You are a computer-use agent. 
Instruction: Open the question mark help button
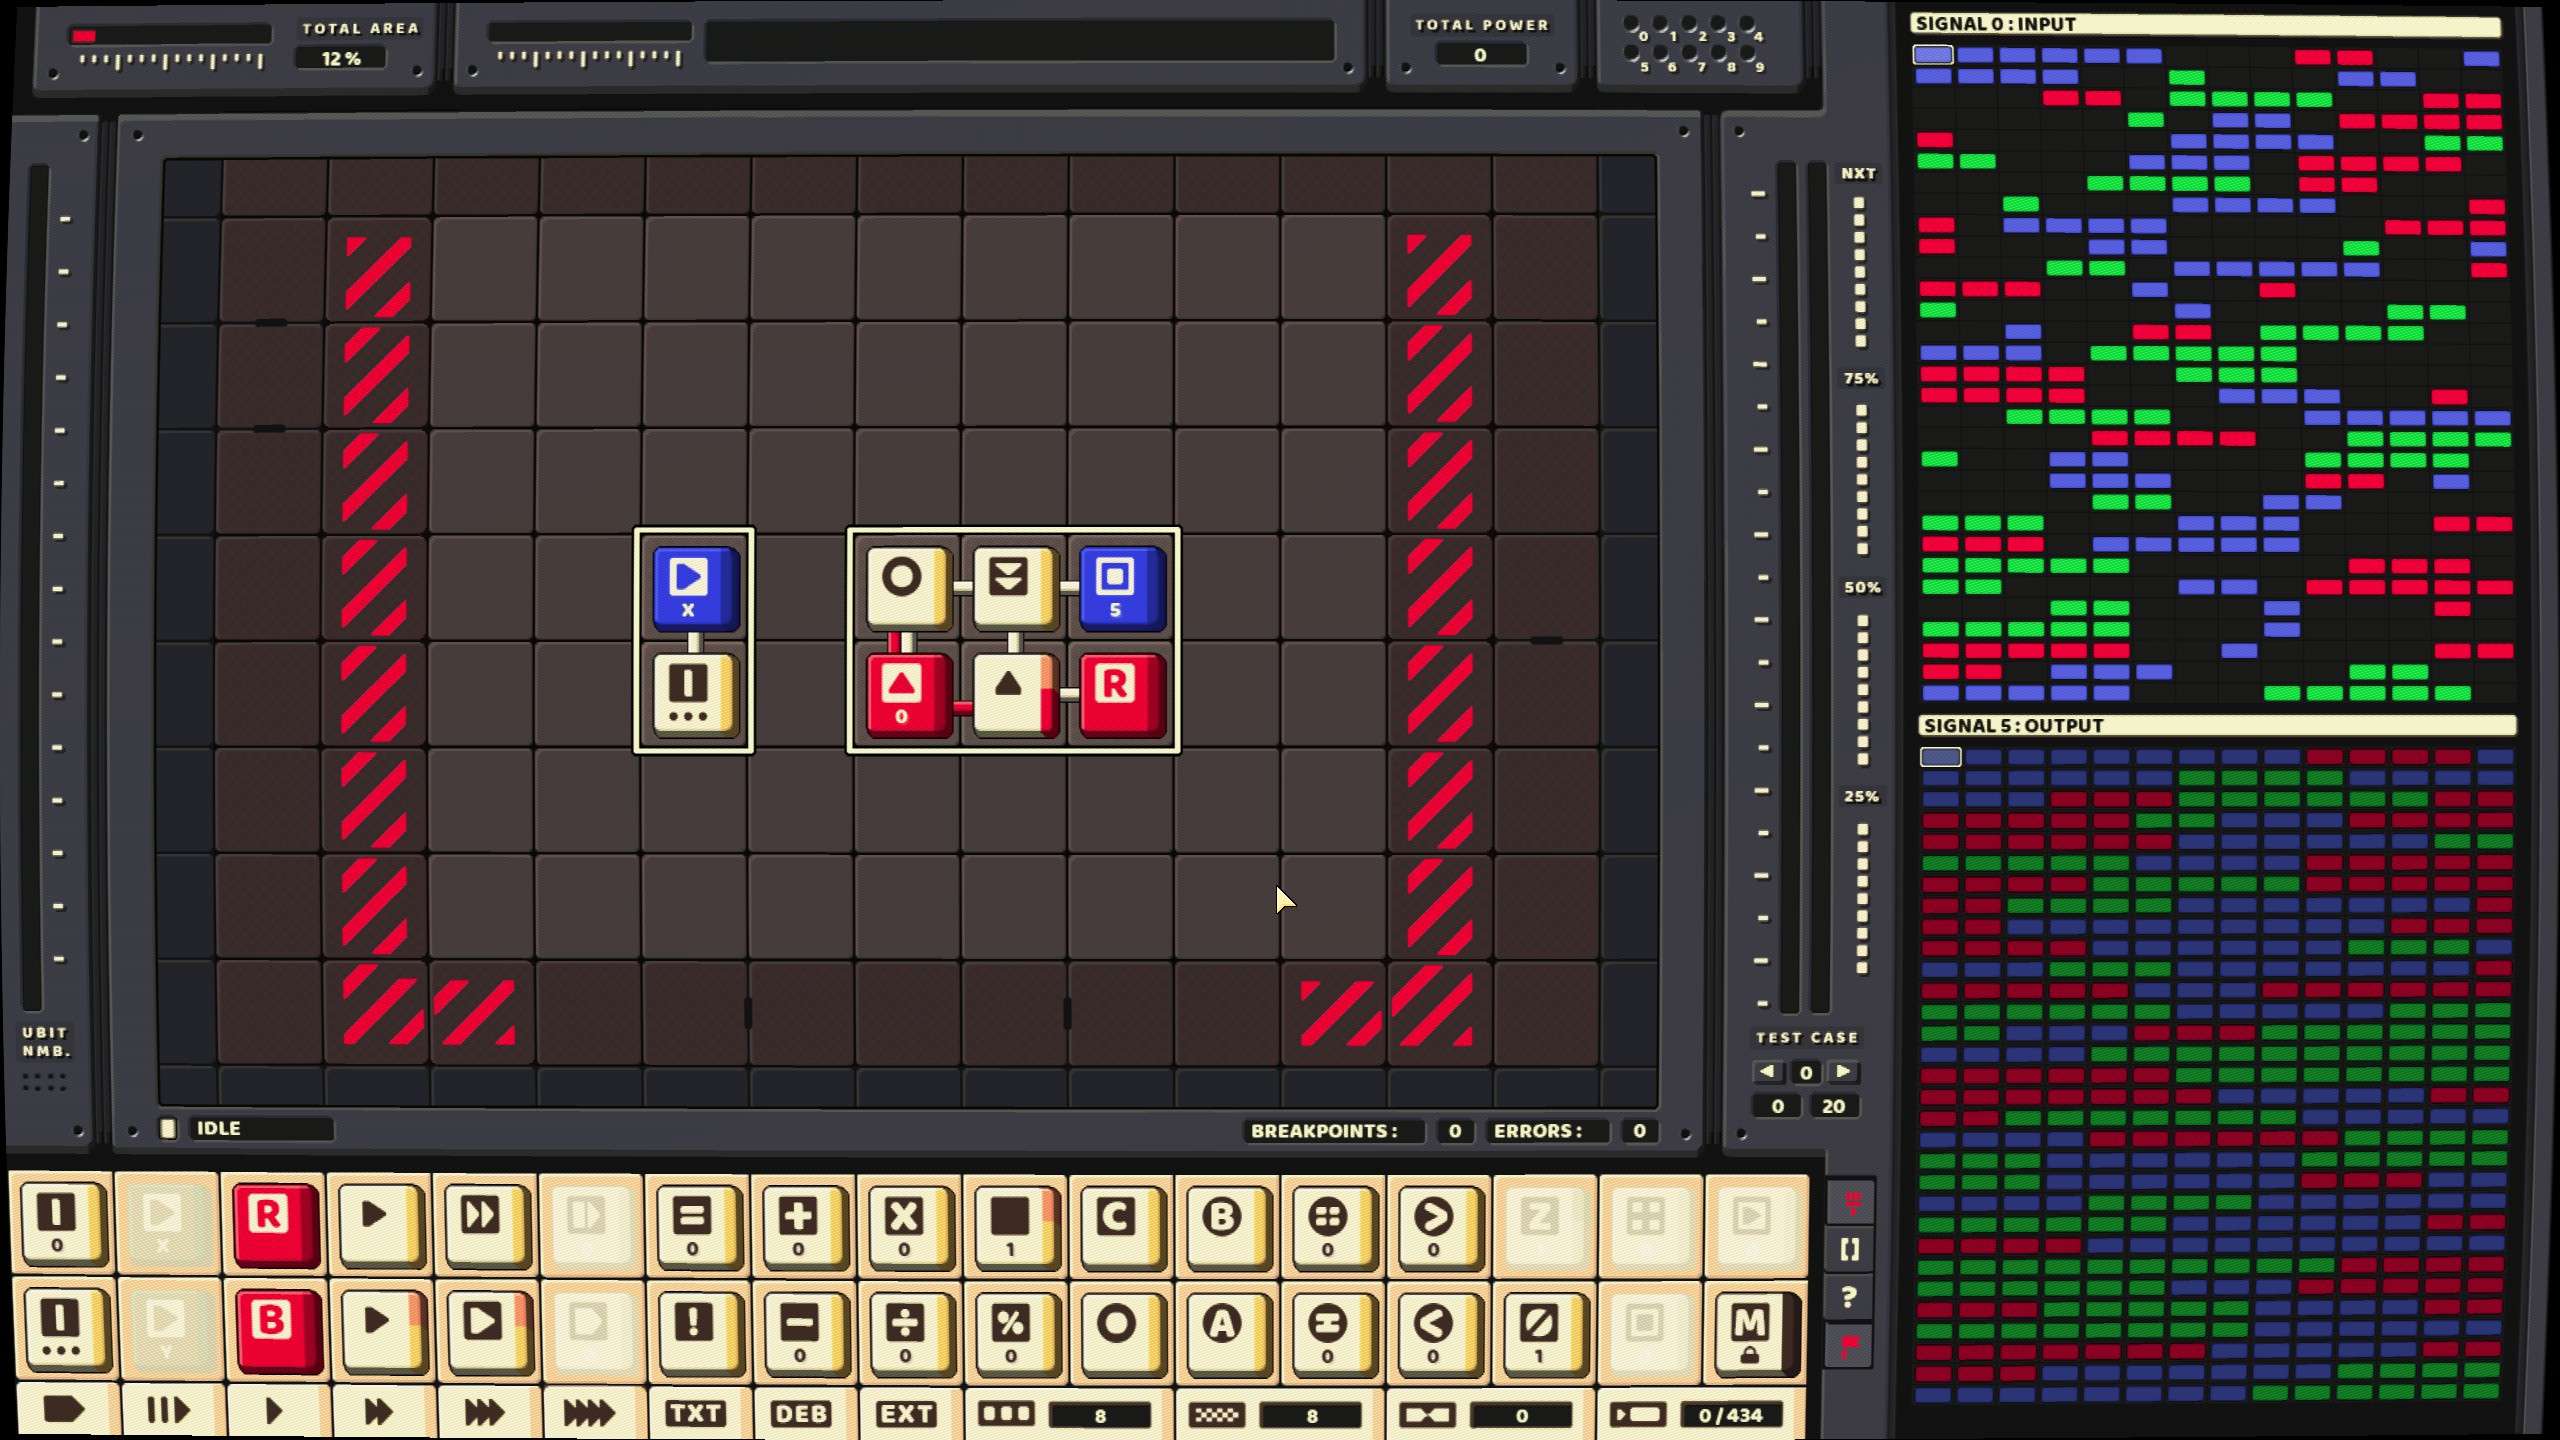point(1849,1298)
